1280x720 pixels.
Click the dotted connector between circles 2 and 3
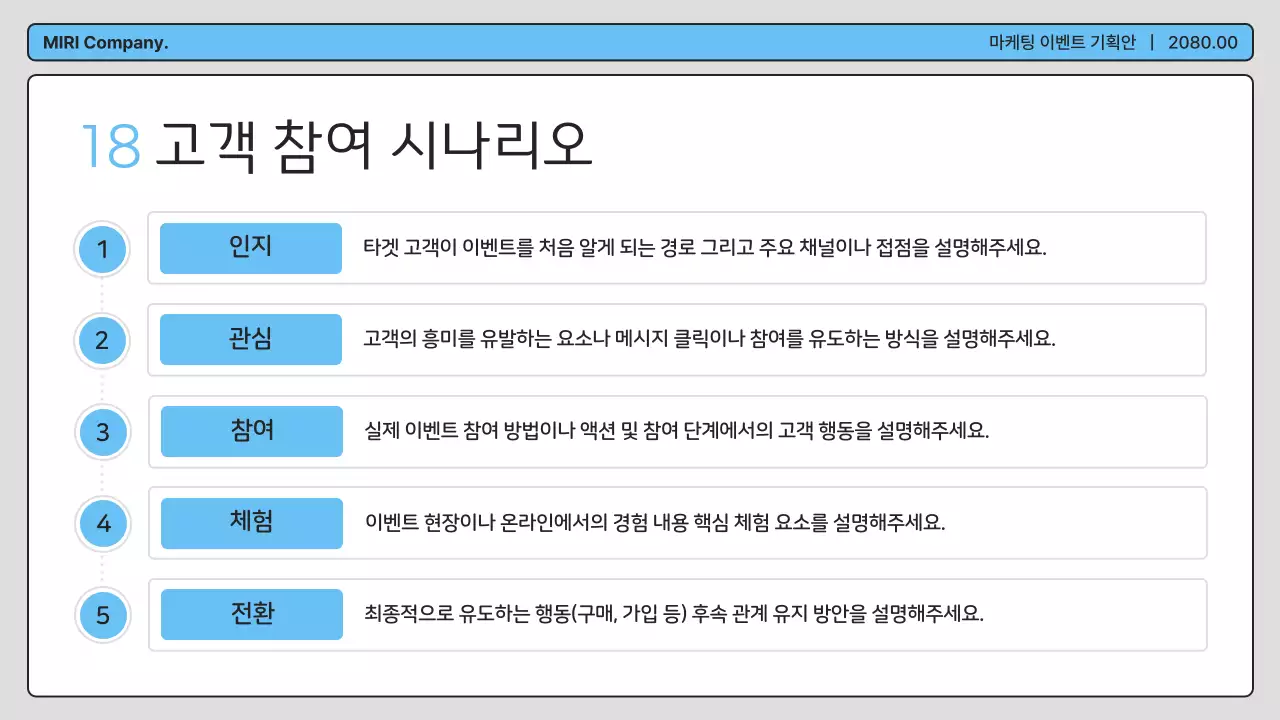click(x=102, y=386)
